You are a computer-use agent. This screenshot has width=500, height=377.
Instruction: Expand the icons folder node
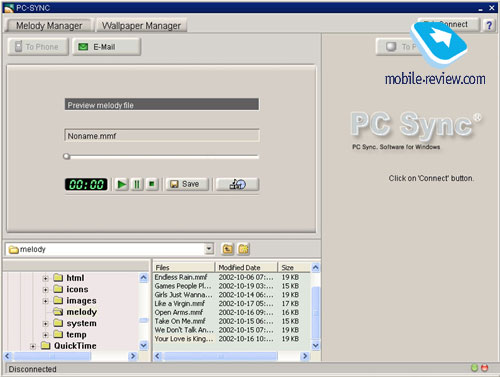point(45,290)
